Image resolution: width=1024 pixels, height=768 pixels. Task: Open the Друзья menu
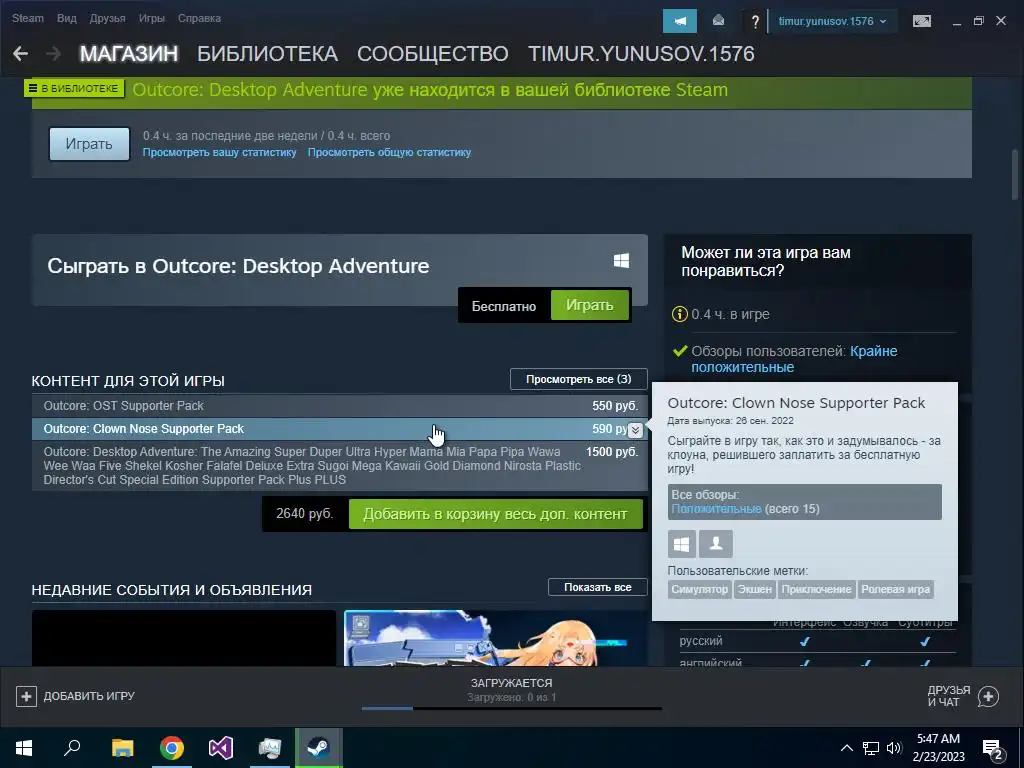107,18
